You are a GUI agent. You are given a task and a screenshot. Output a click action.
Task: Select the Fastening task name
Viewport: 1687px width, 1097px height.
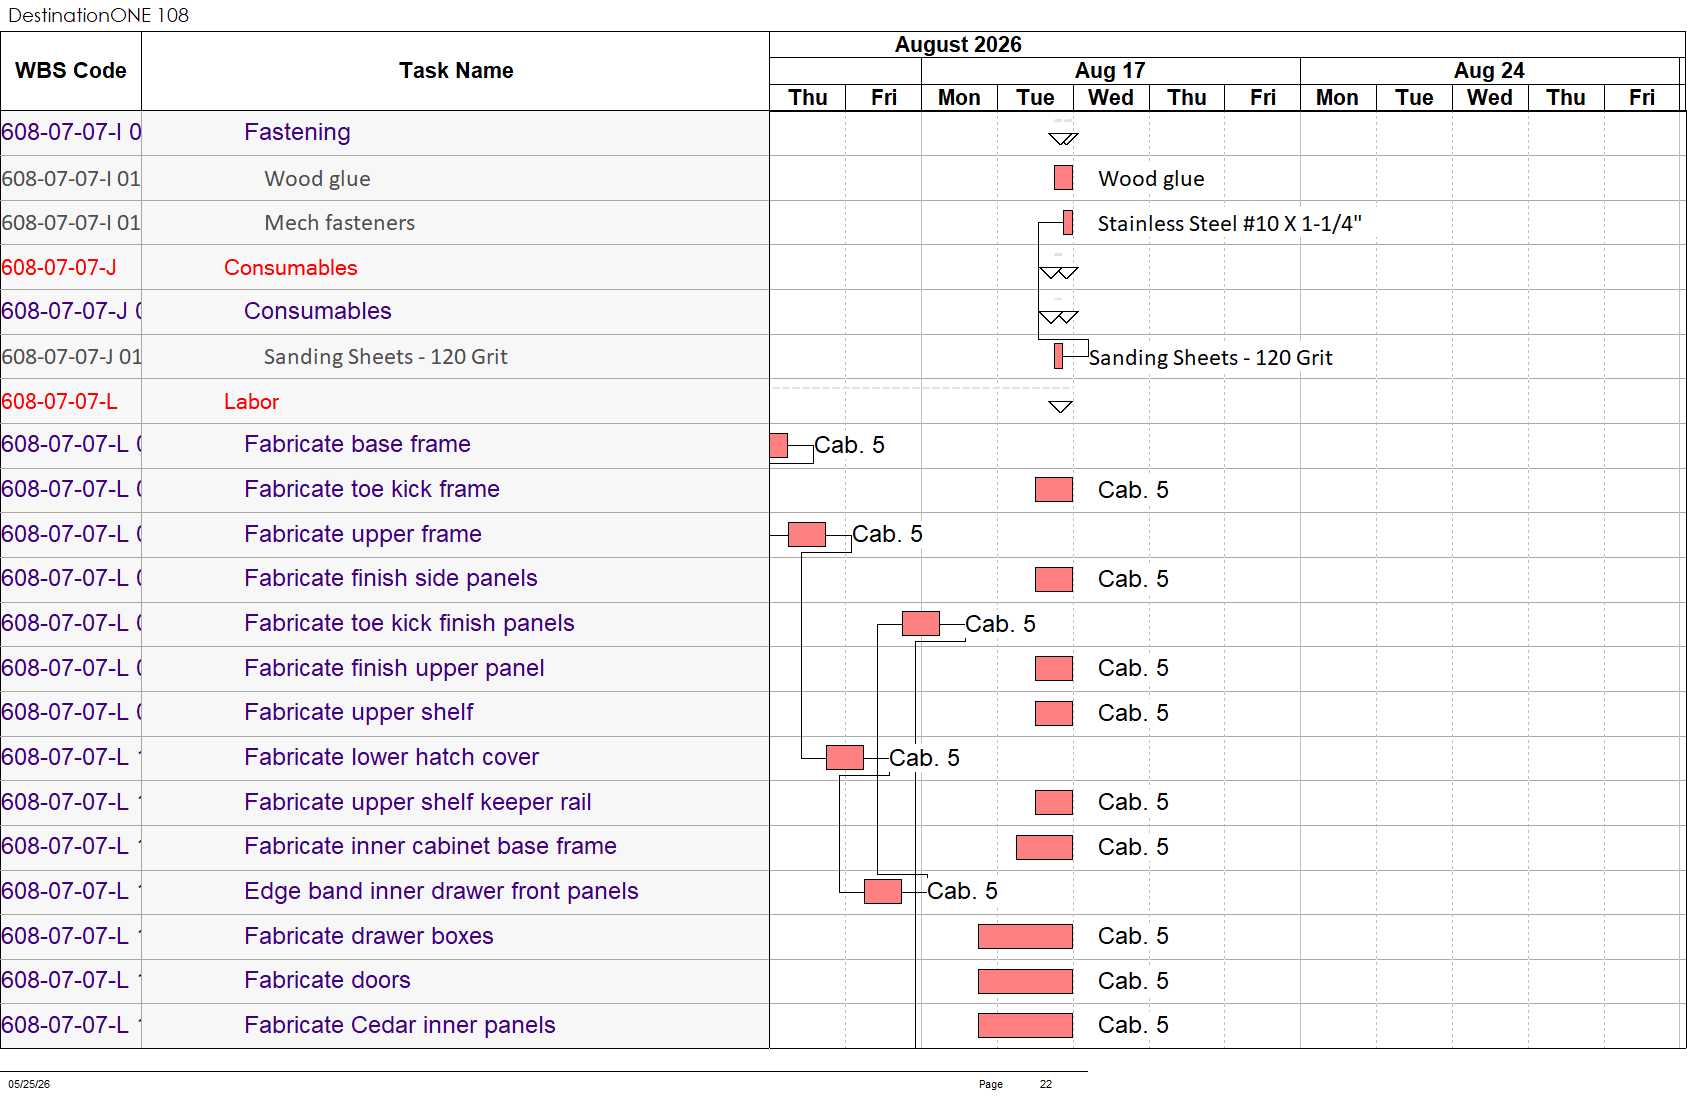pyautogui.click(x=297, y=132)
